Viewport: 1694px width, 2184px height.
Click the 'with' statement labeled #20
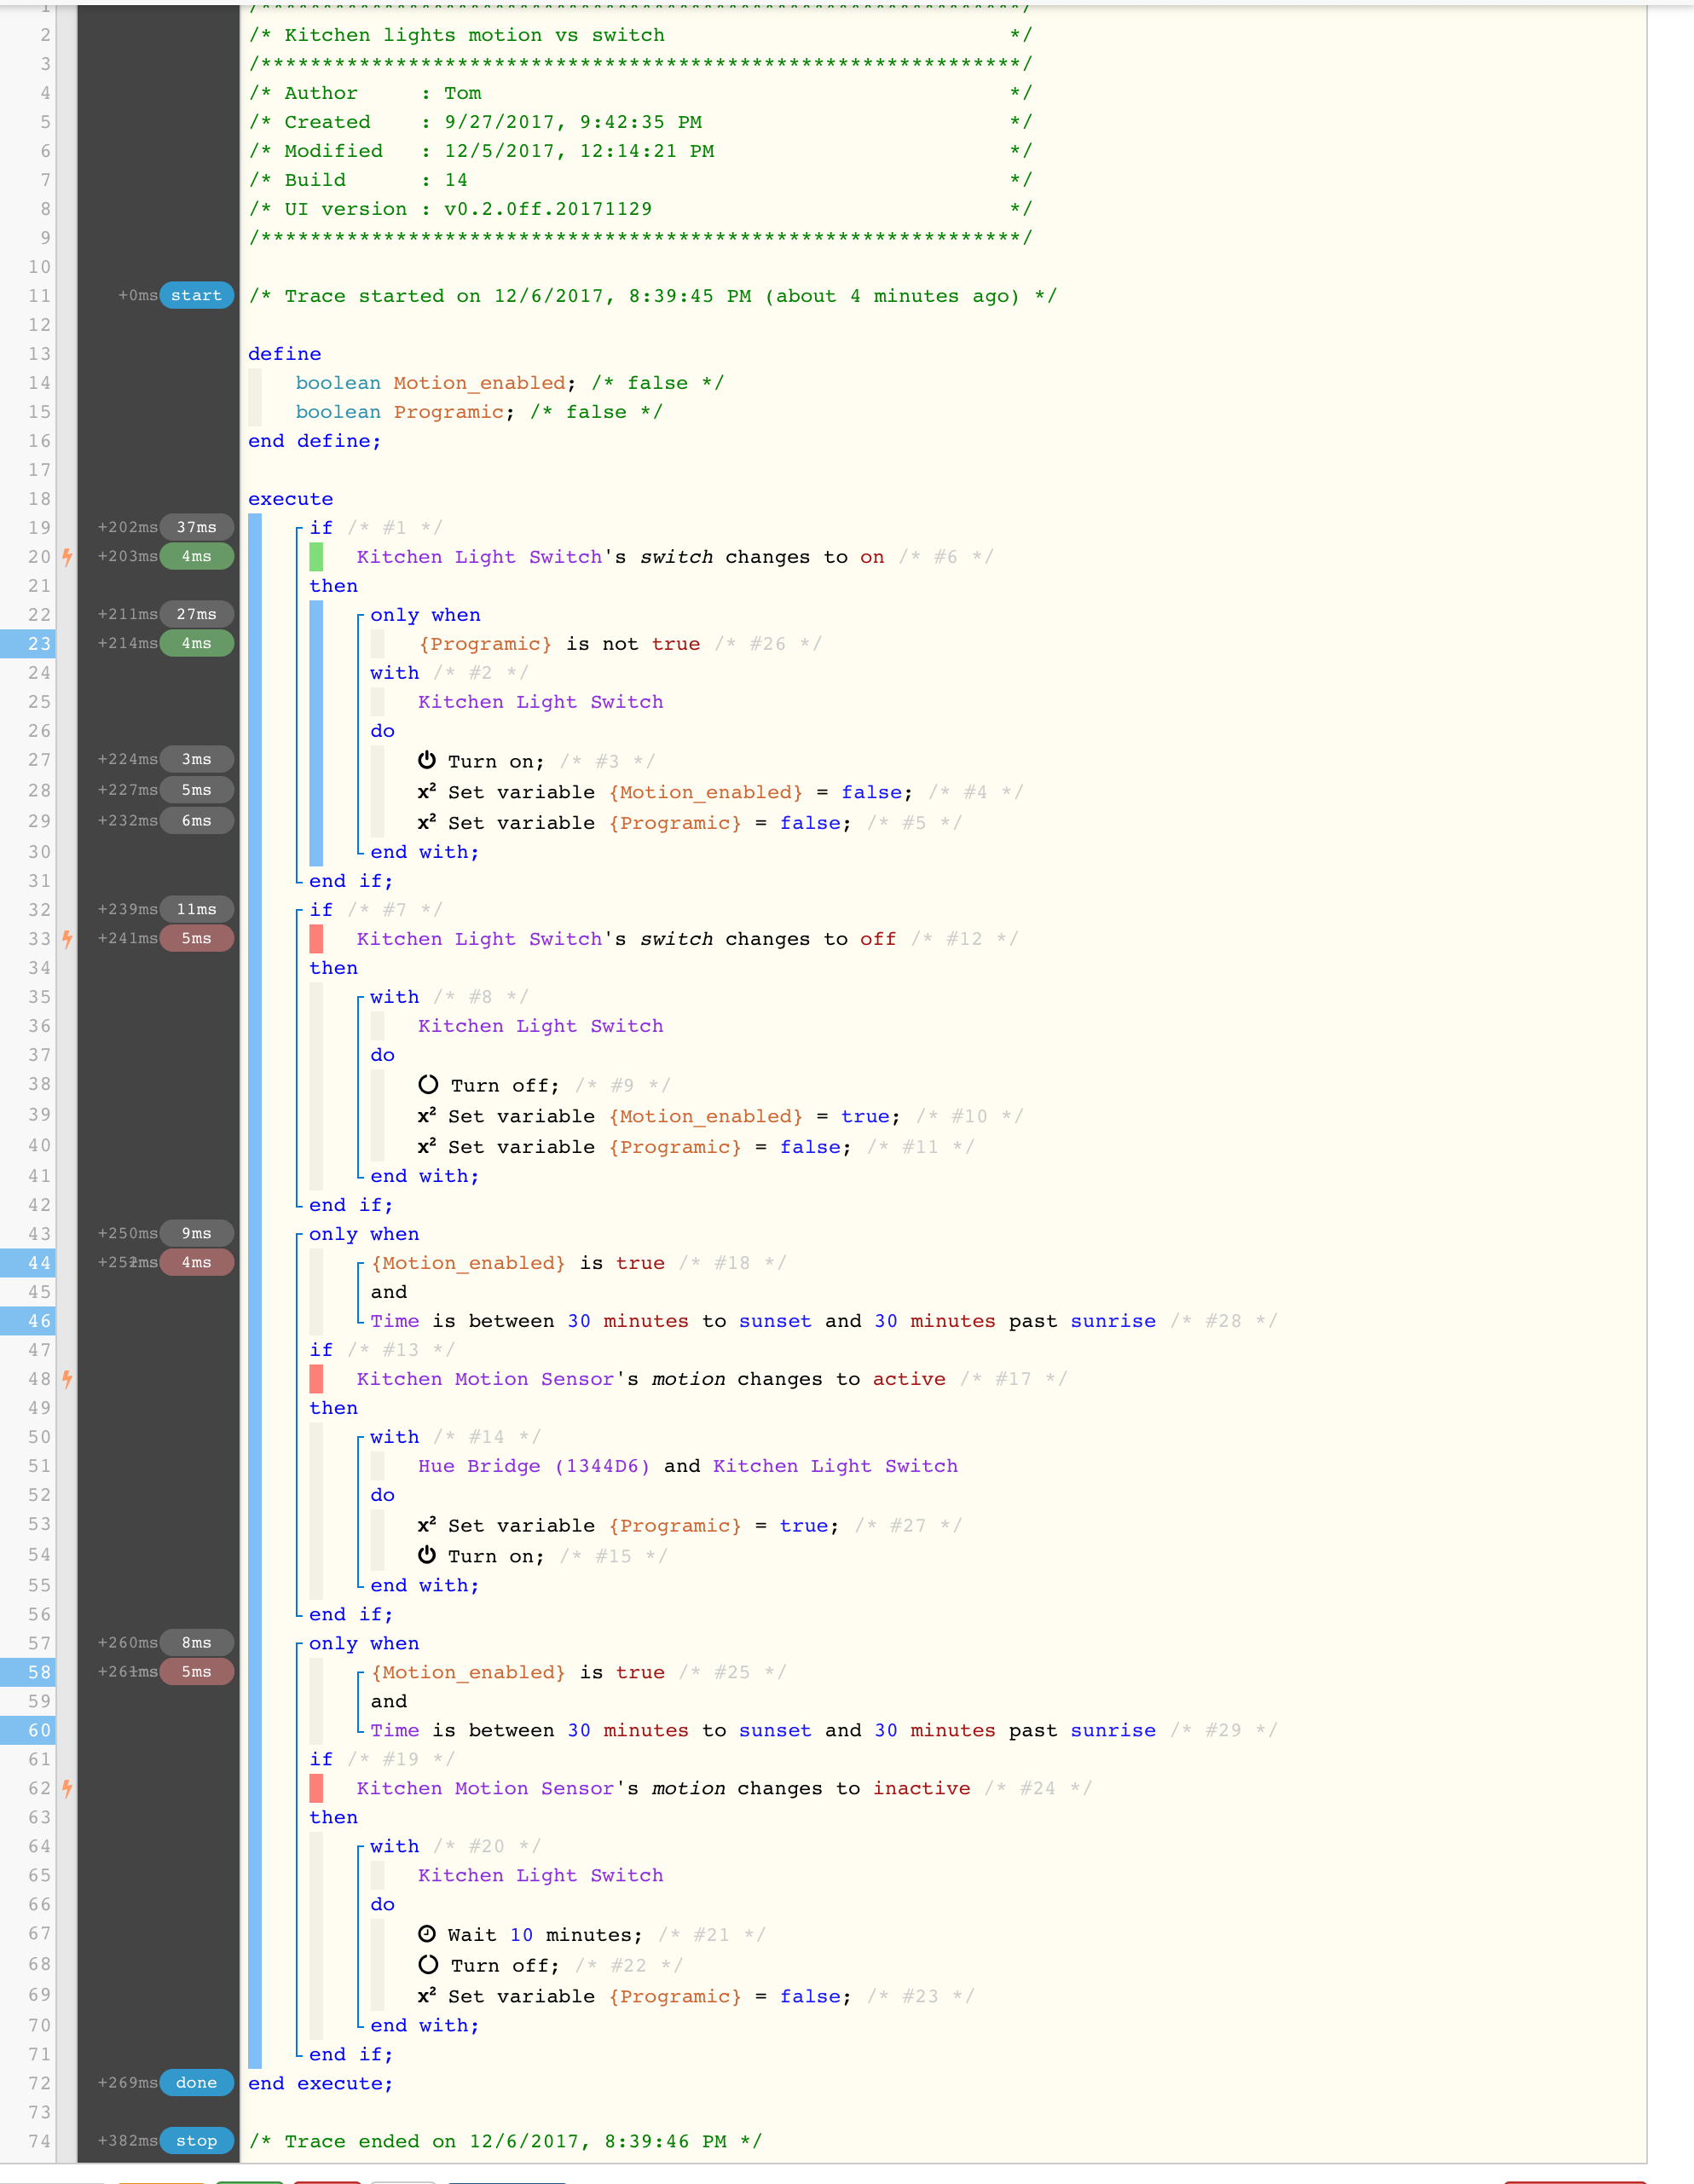click(x=395, y=1846)
